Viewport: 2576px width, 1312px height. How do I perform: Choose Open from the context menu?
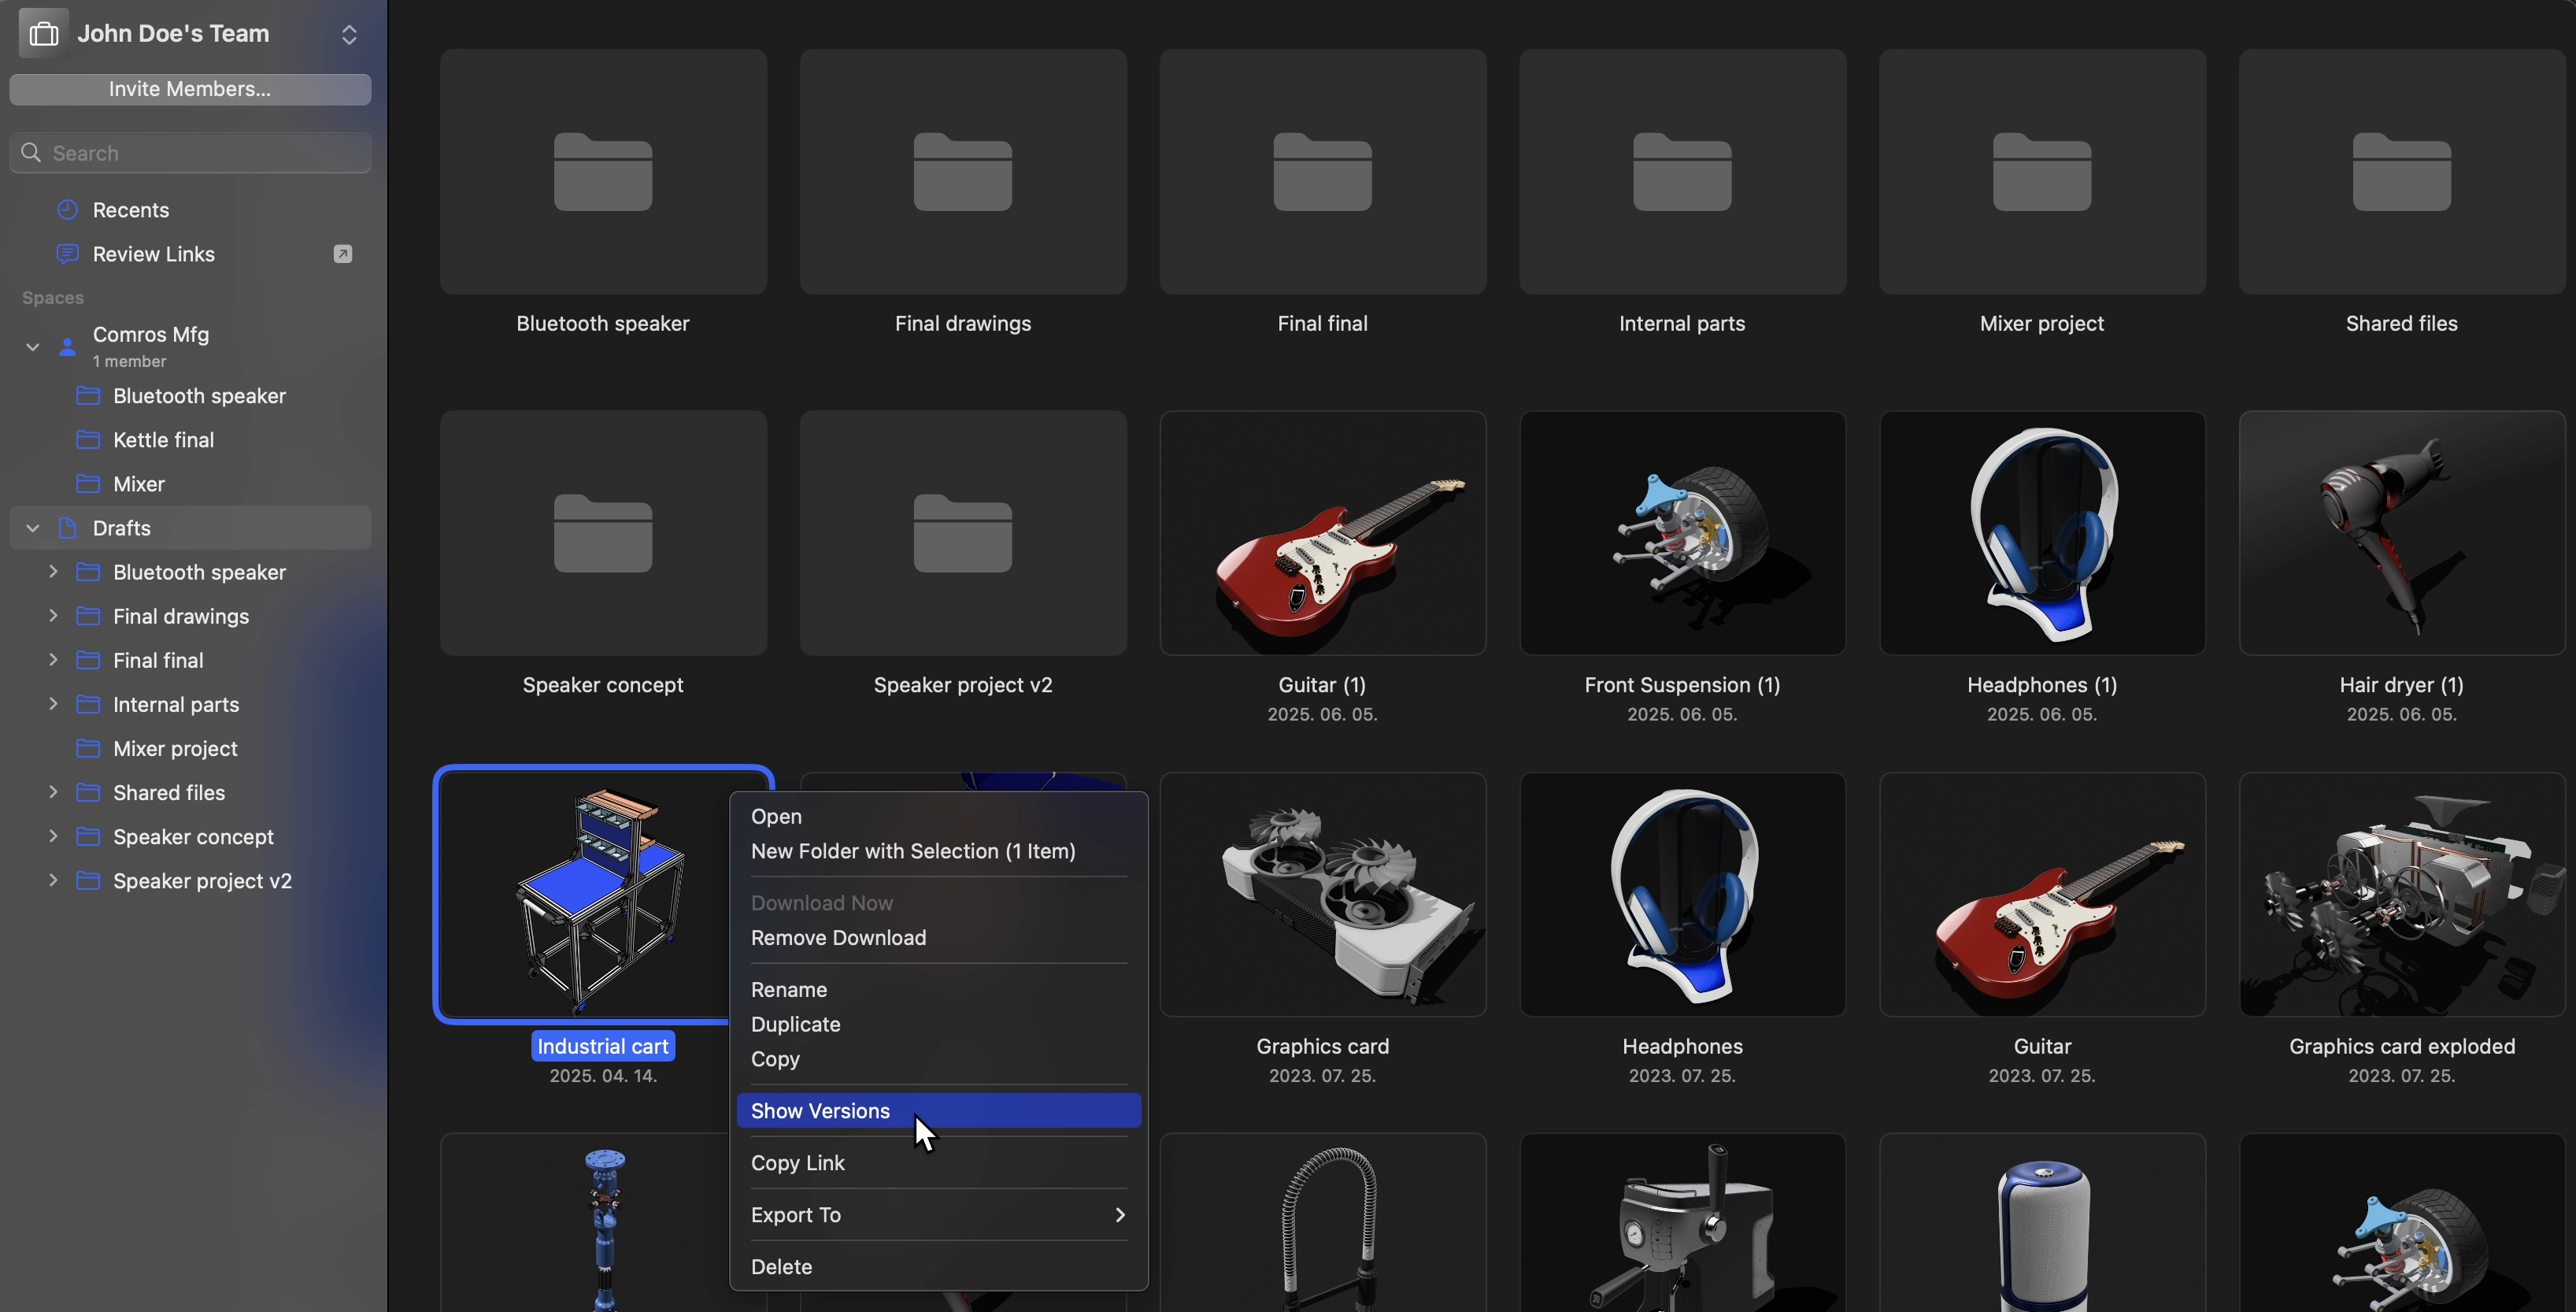click(x=938, y=816)
